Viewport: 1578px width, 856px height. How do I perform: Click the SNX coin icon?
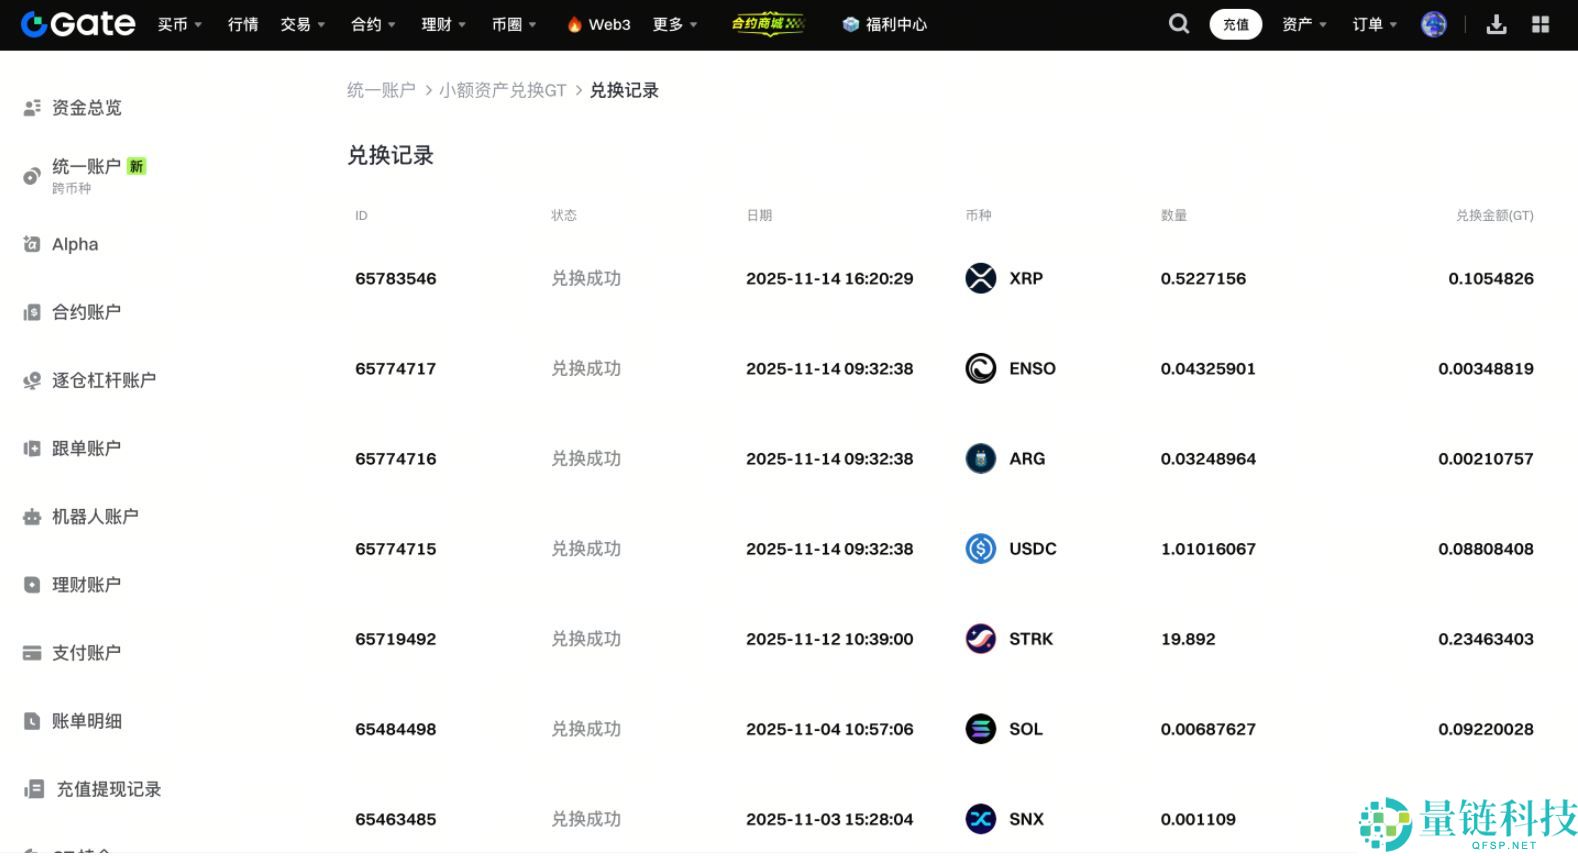tap(981, 819)
